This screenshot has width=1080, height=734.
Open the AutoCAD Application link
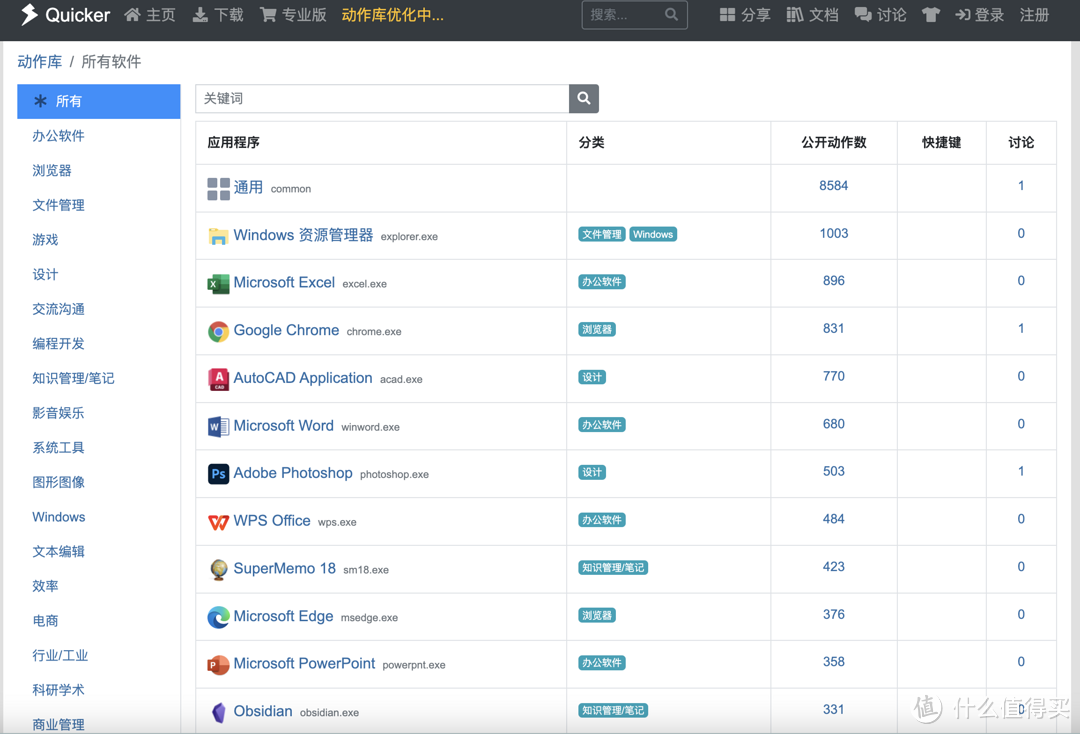302,377
